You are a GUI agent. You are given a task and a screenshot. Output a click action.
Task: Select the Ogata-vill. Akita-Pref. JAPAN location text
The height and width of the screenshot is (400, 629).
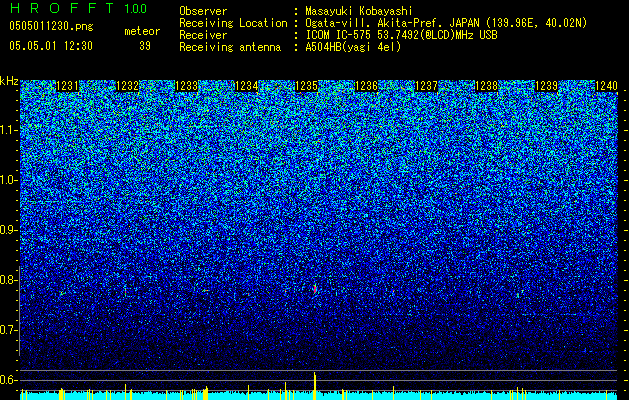click(x=446, y=23)
